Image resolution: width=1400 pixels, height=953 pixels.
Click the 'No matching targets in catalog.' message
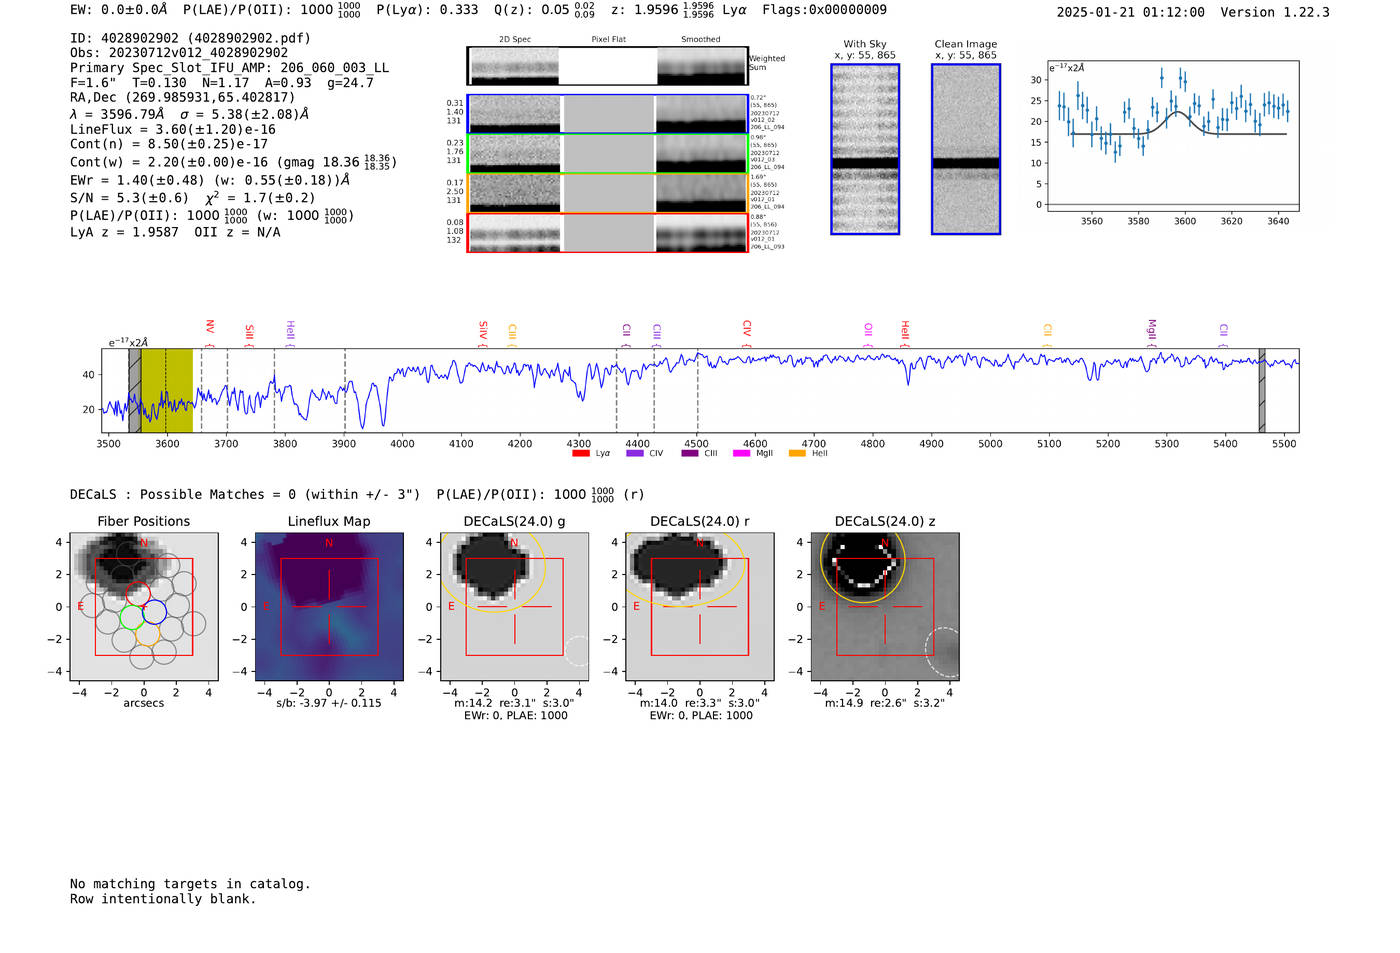pos(190,884)
